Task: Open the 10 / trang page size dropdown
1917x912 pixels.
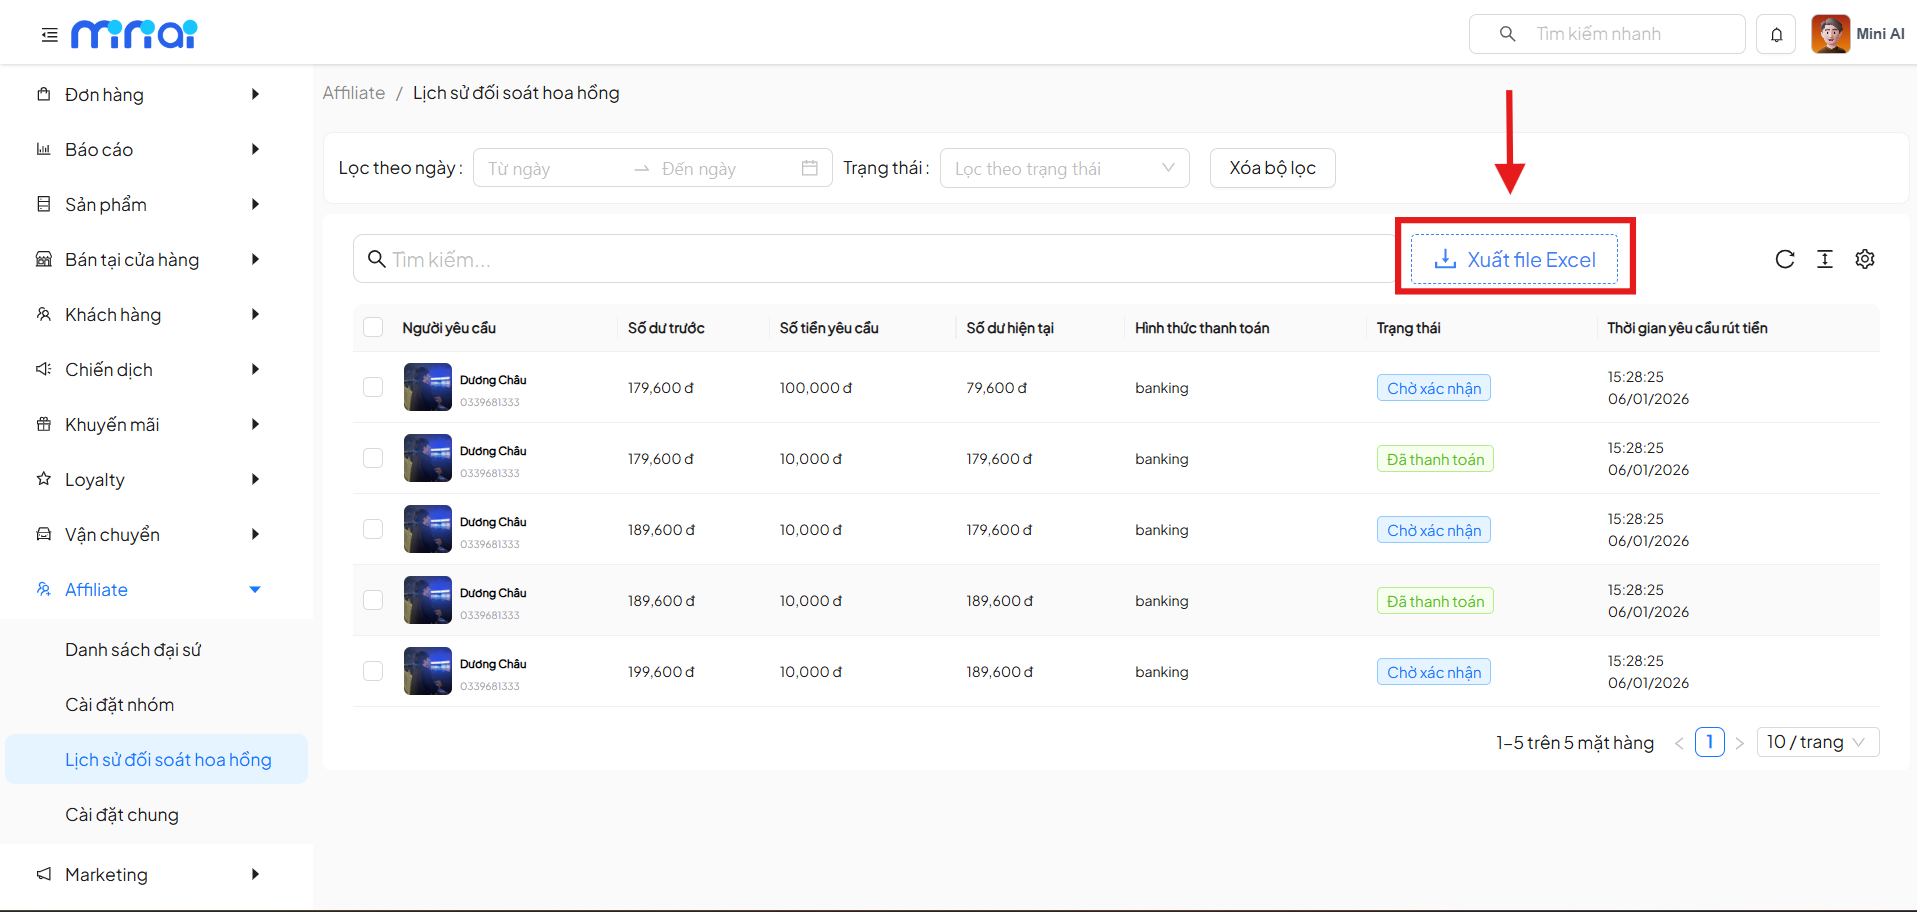Action: point(1816,742)
